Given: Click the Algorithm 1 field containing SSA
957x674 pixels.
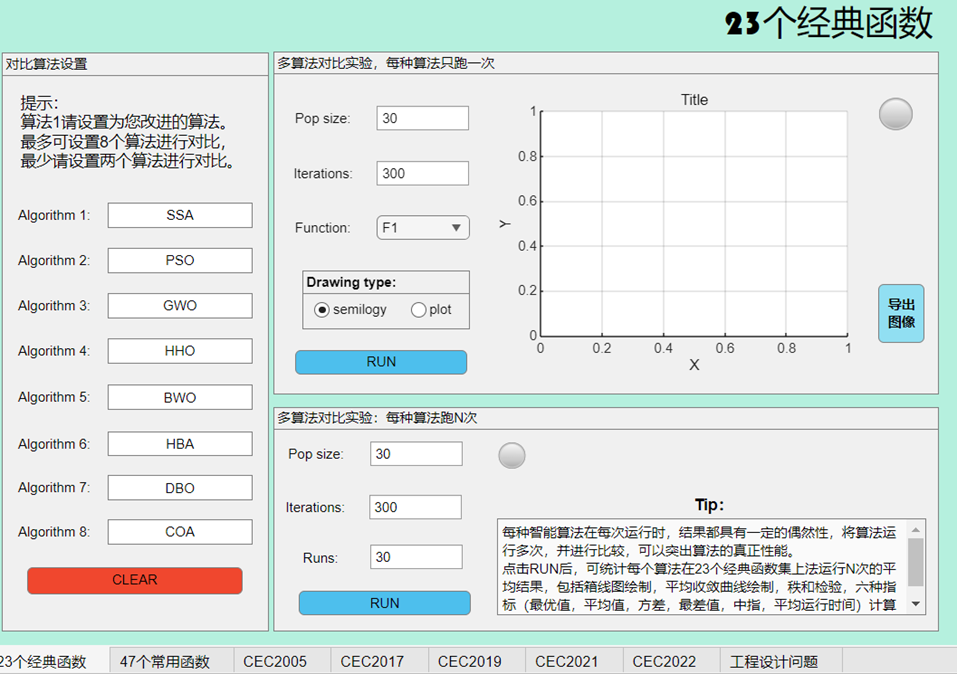Looking at the screenshot, I should pyautogui.click(x=180, y=215).
